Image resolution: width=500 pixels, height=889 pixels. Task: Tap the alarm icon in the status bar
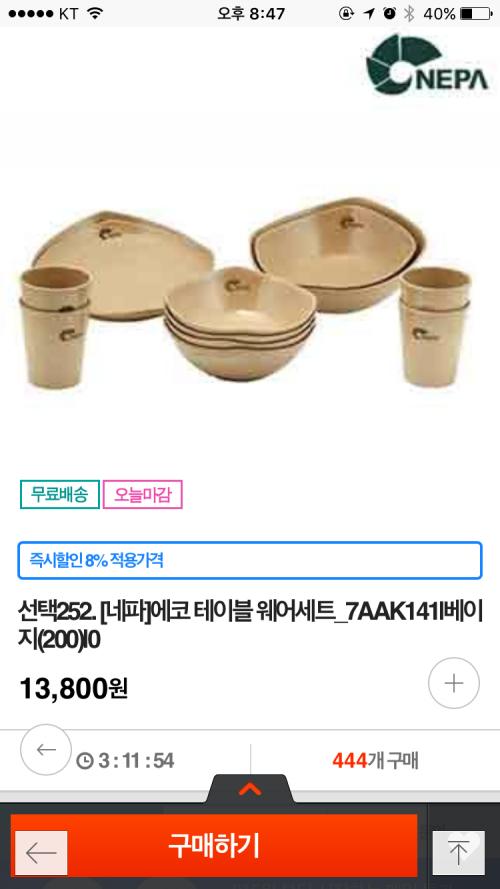pos(389,14)
